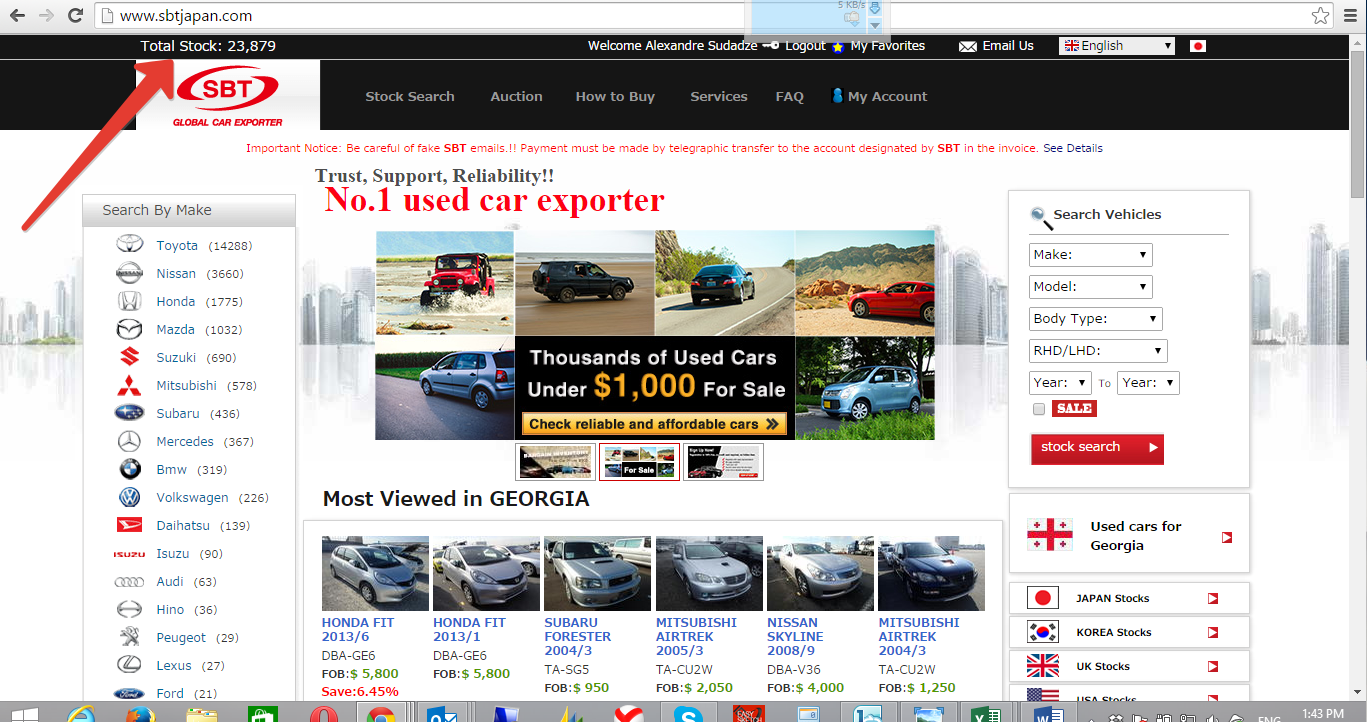Open Used cars for Georgia

[1129, 536]
